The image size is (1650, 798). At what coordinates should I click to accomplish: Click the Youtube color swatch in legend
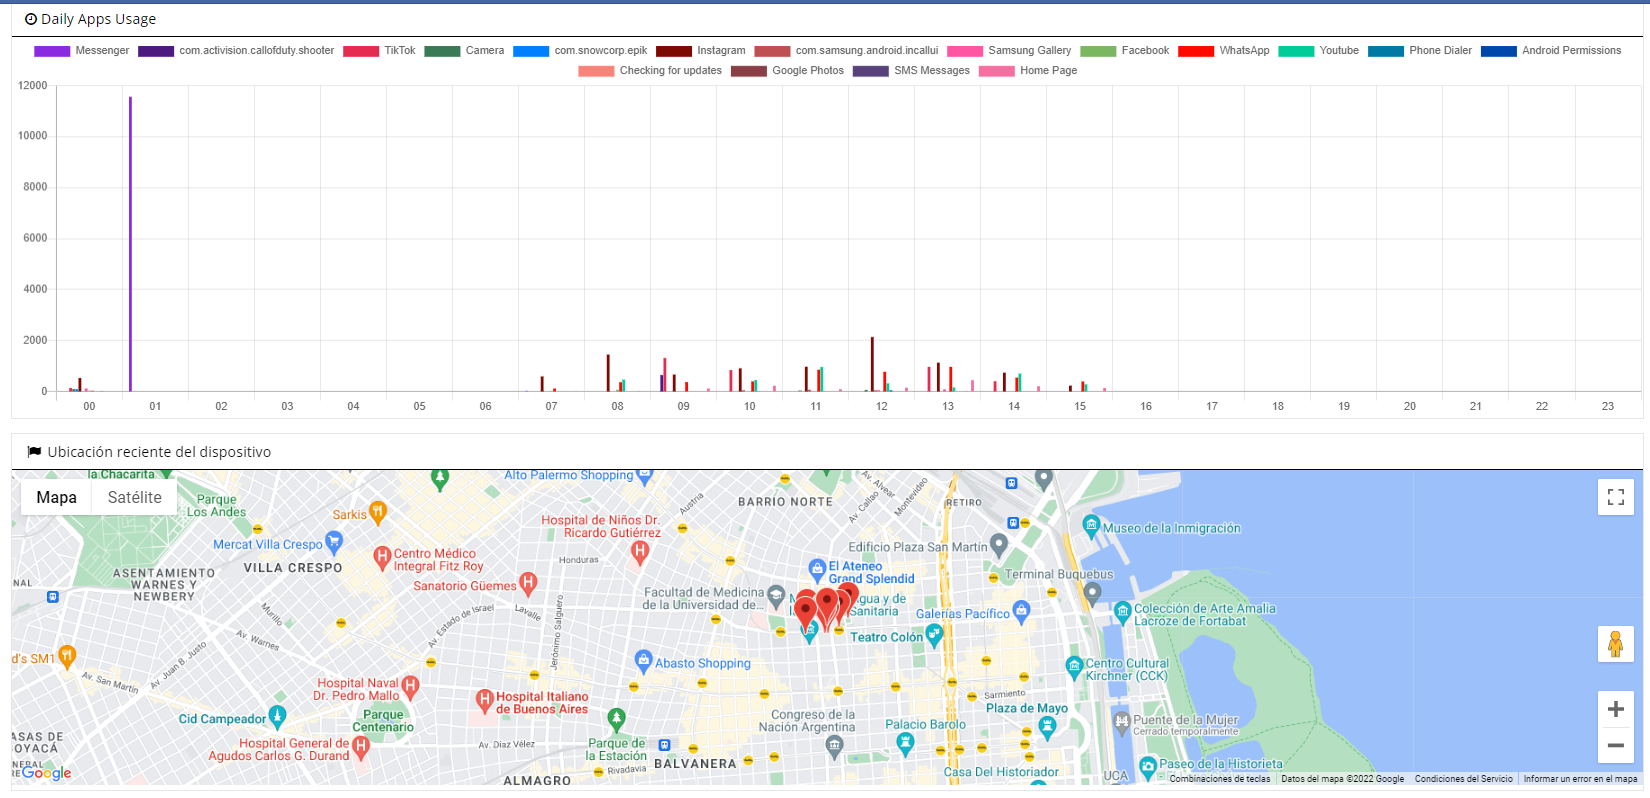1296,51
